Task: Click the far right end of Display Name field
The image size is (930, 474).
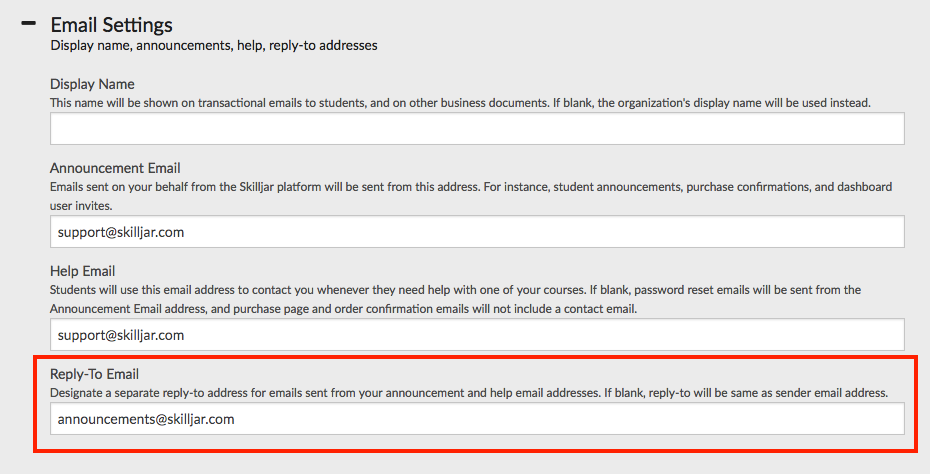Action: tap(892, 129)
